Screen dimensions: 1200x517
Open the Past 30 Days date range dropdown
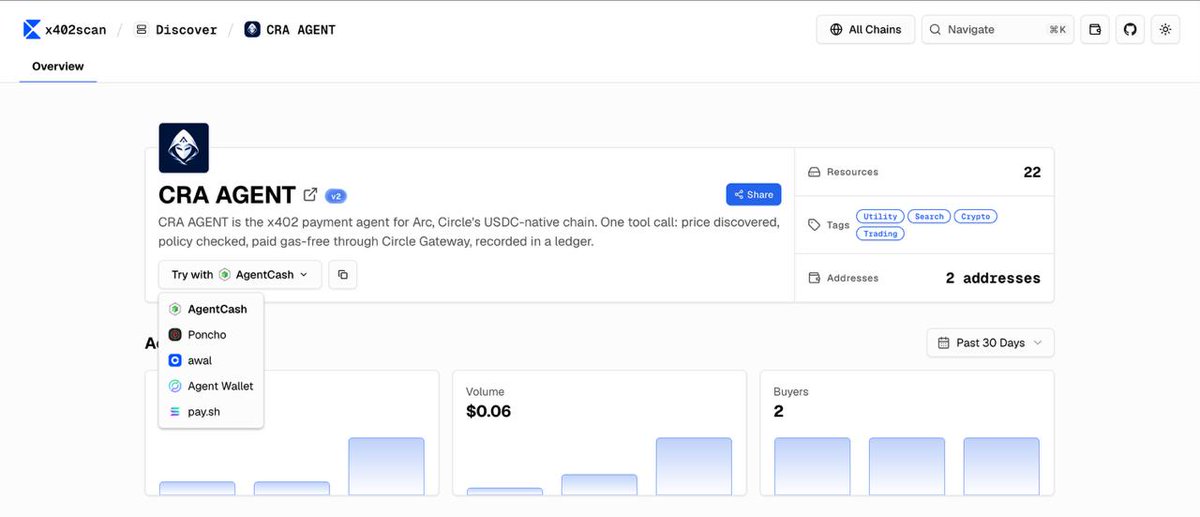pyautogui.click(x=990, y=343)
